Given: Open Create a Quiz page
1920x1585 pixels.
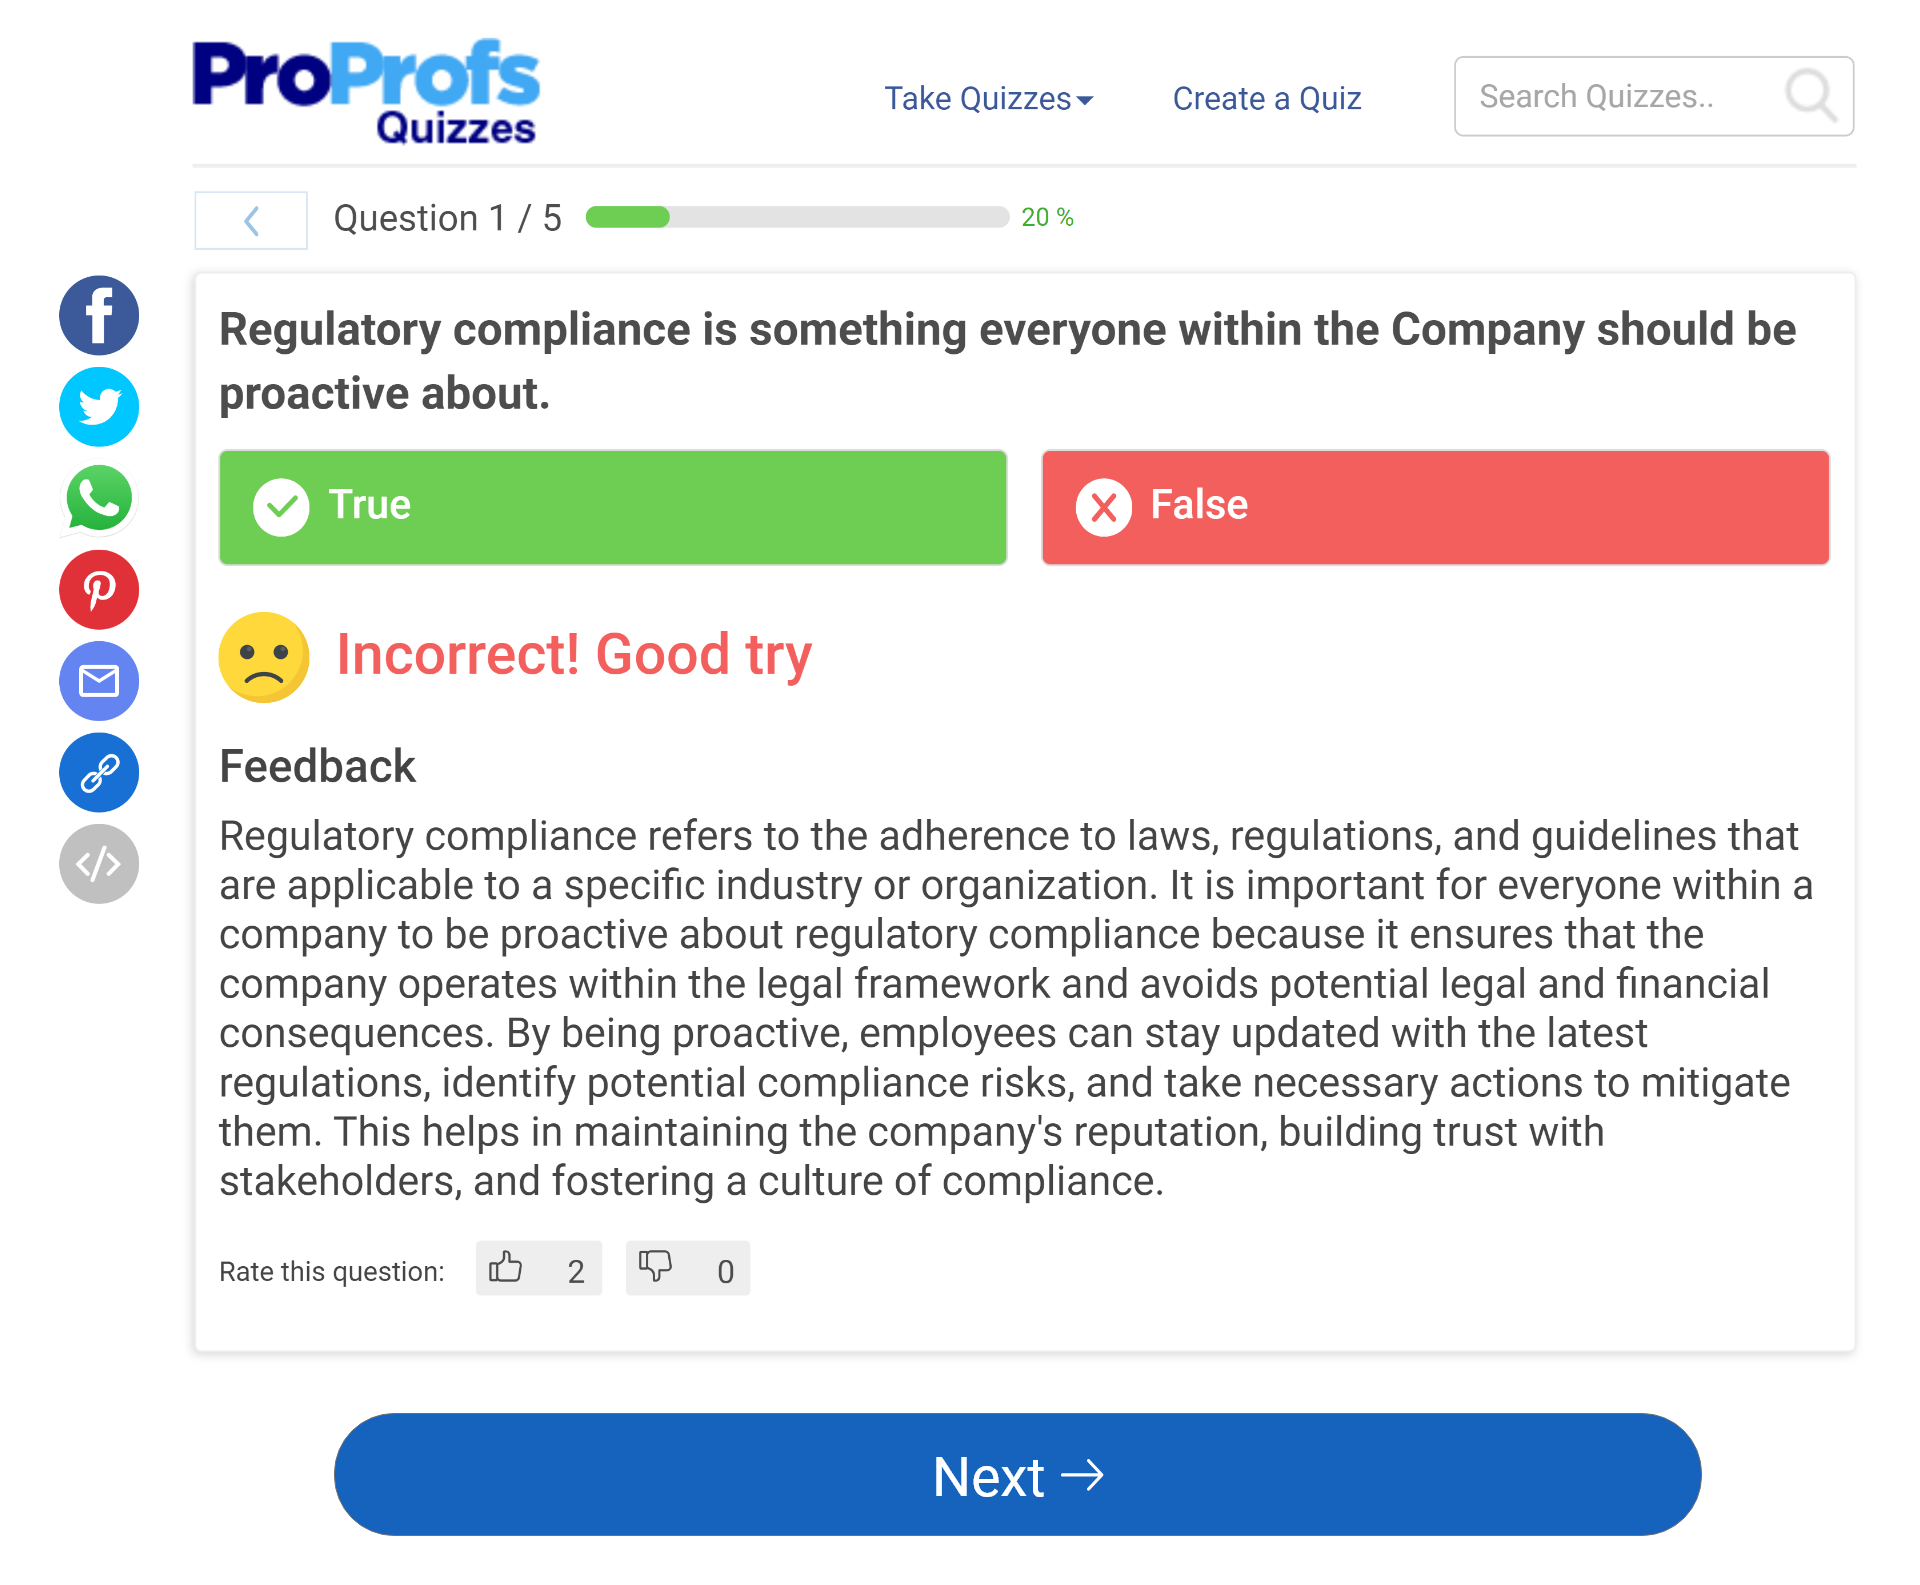Looking at the screenshot, I should point(1266,99).
